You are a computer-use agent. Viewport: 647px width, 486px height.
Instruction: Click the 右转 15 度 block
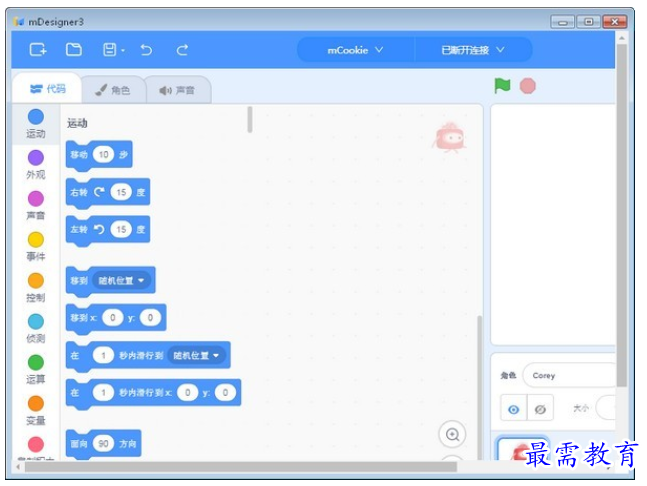click(108, 193)
